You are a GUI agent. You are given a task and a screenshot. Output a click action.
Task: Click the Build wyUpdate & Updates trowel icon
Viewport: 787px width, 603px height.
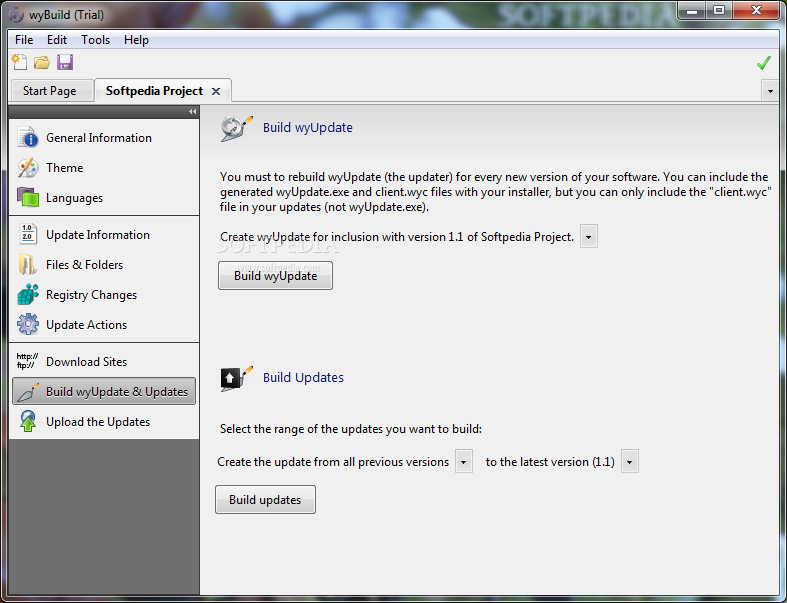pos(28,392)
